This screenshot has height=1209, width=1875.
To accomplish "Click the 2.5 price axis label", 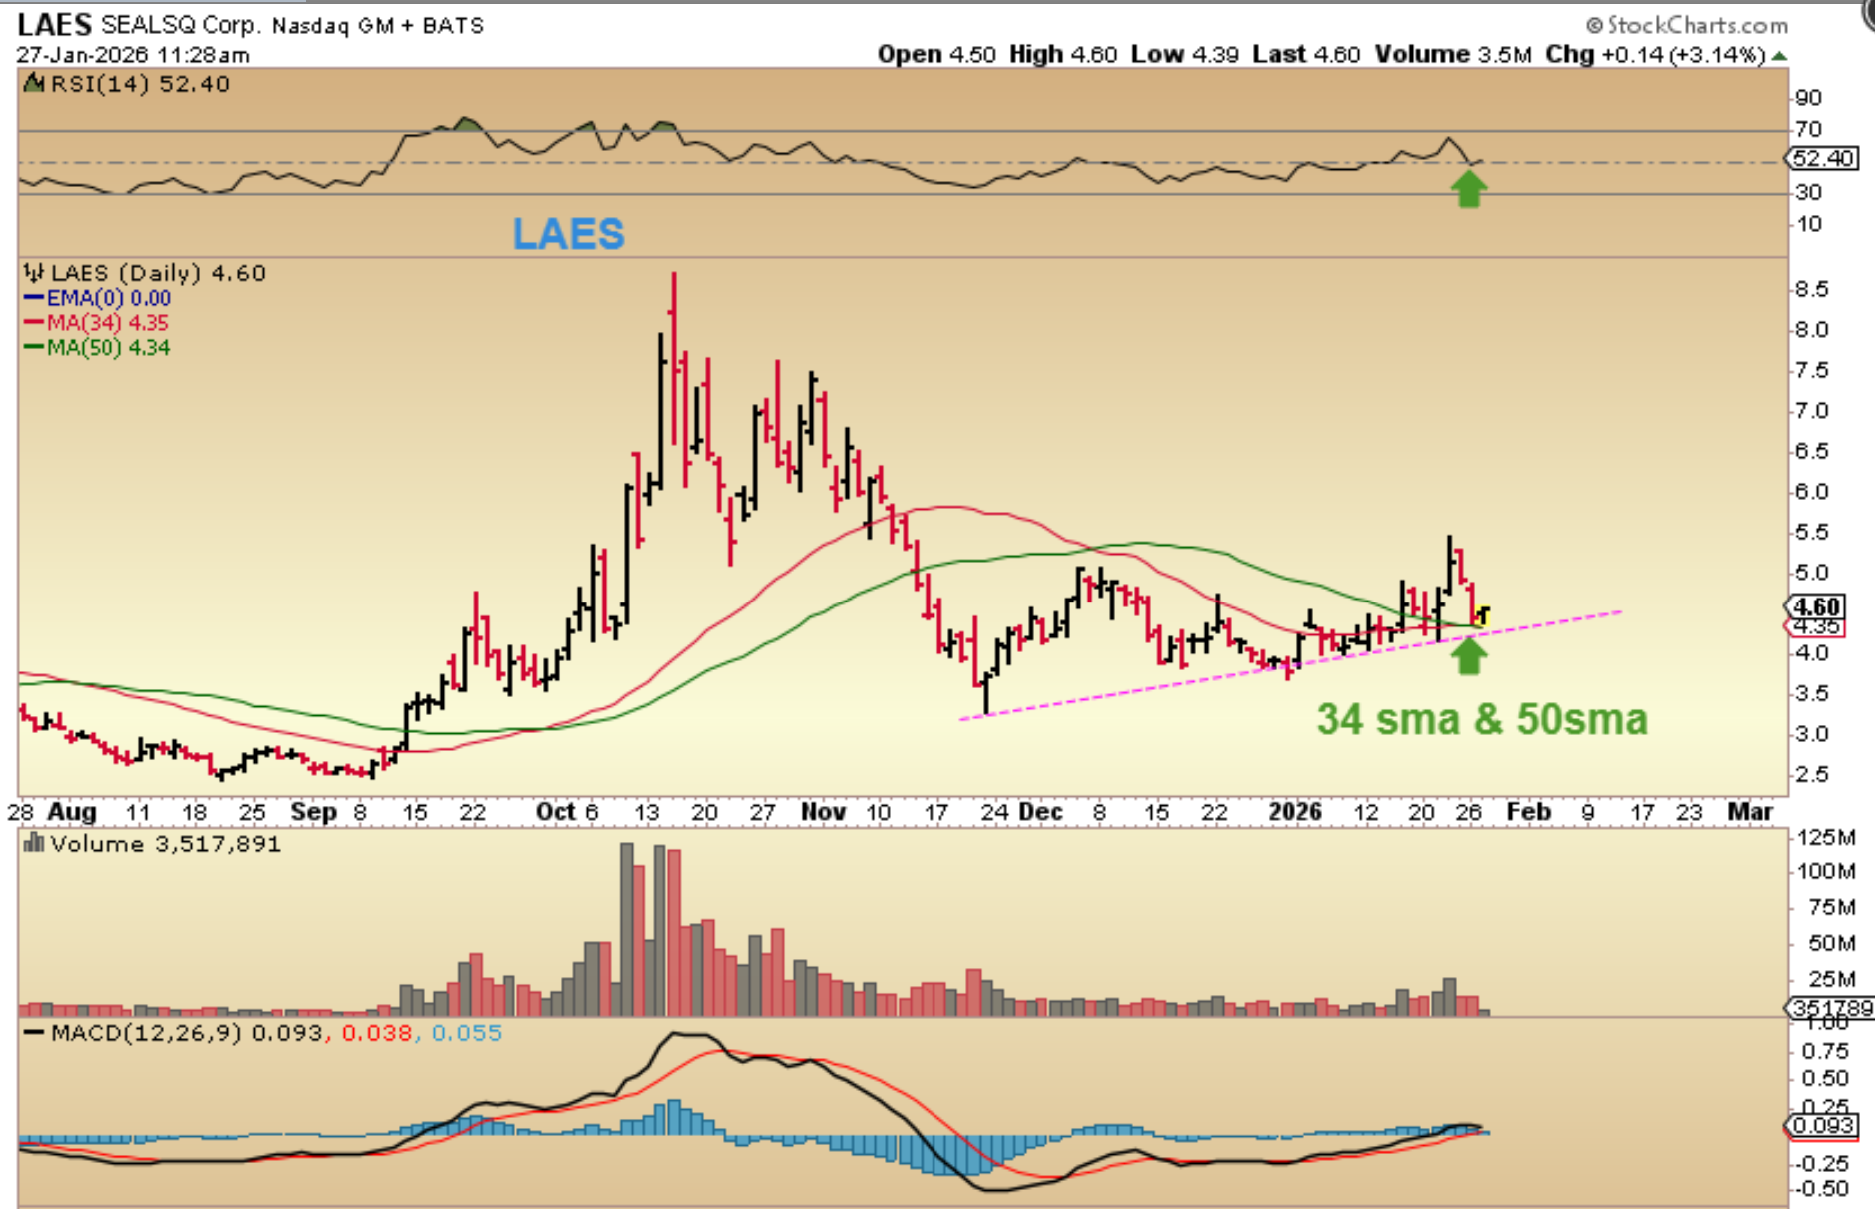I will pos(1811,775).
